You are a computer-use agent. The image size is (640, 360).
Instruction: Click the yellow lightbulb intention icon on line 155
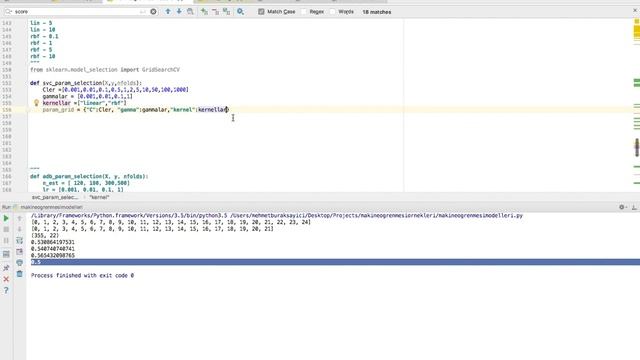coord(36,103)
